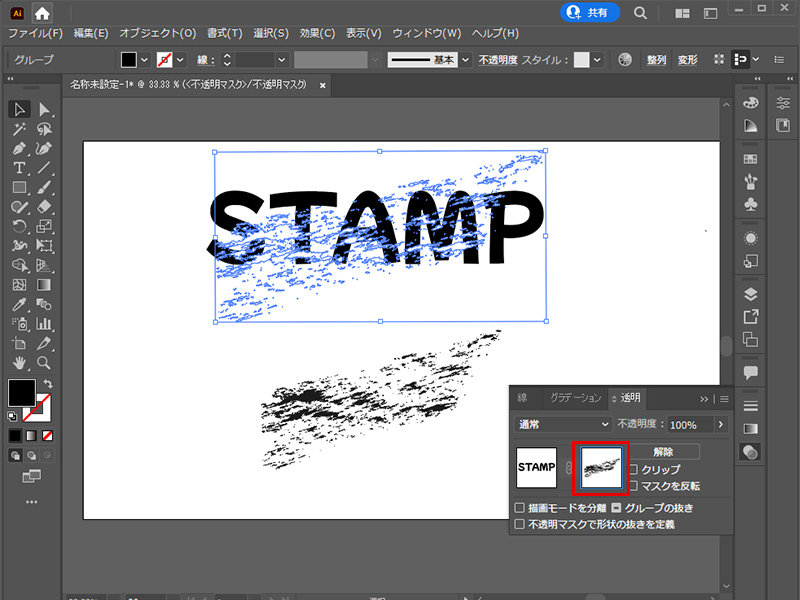This screenshot has width=800, height=600.
Task: Select the Type tool
Action: tap(18, 167)
